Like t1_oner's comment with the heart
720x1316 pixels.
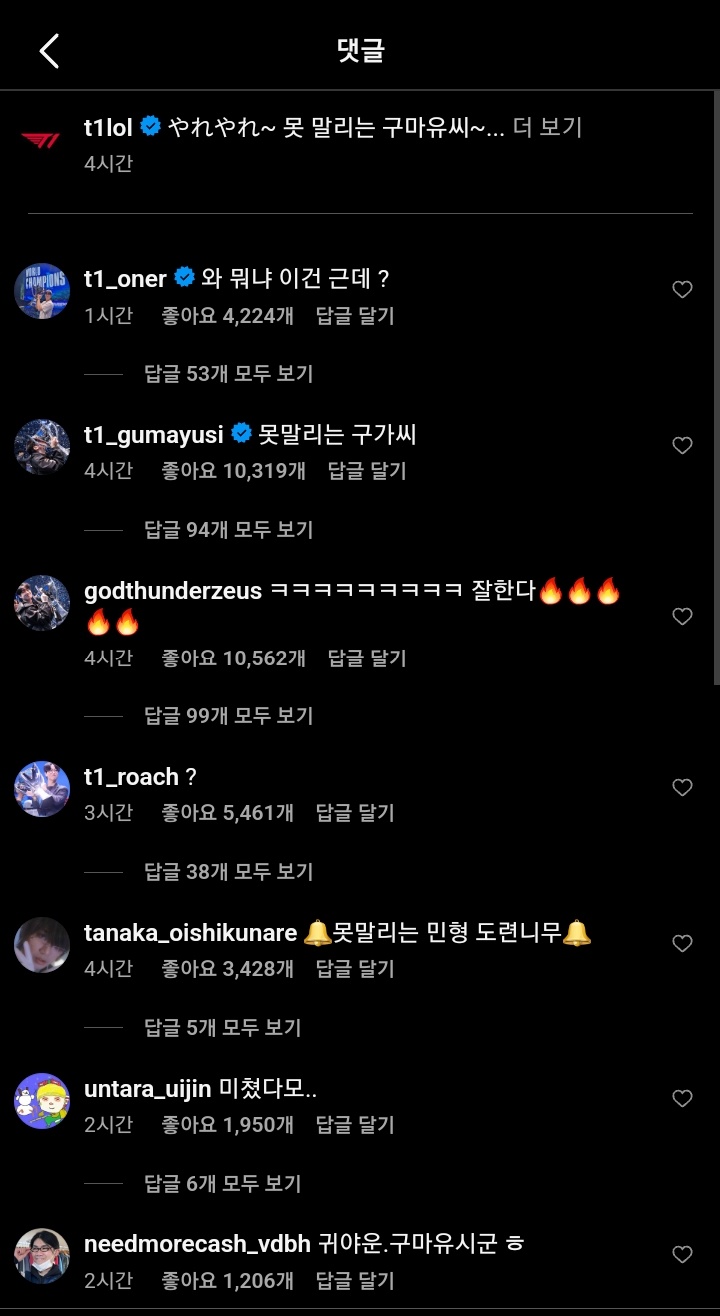[682, 290]
